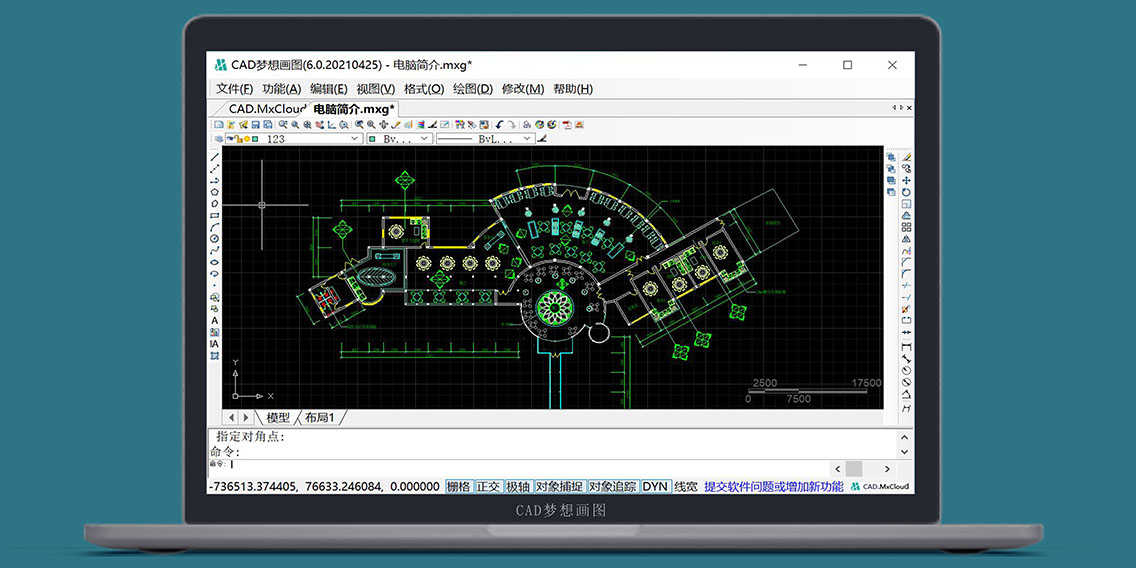The image size is (1136, 568).
Task: Click the New drawing icon
Action: [219, 125]
